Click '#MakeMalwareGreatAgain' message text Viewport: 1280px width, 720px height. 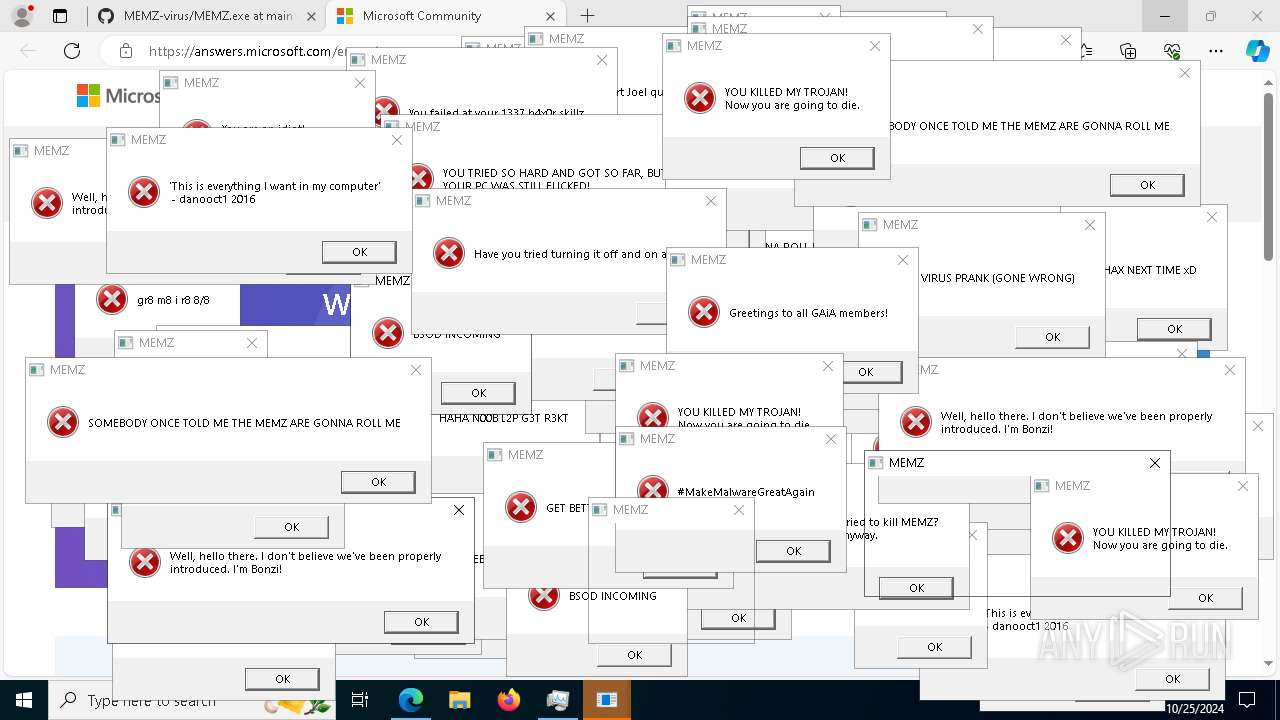[x=746, y=492]
